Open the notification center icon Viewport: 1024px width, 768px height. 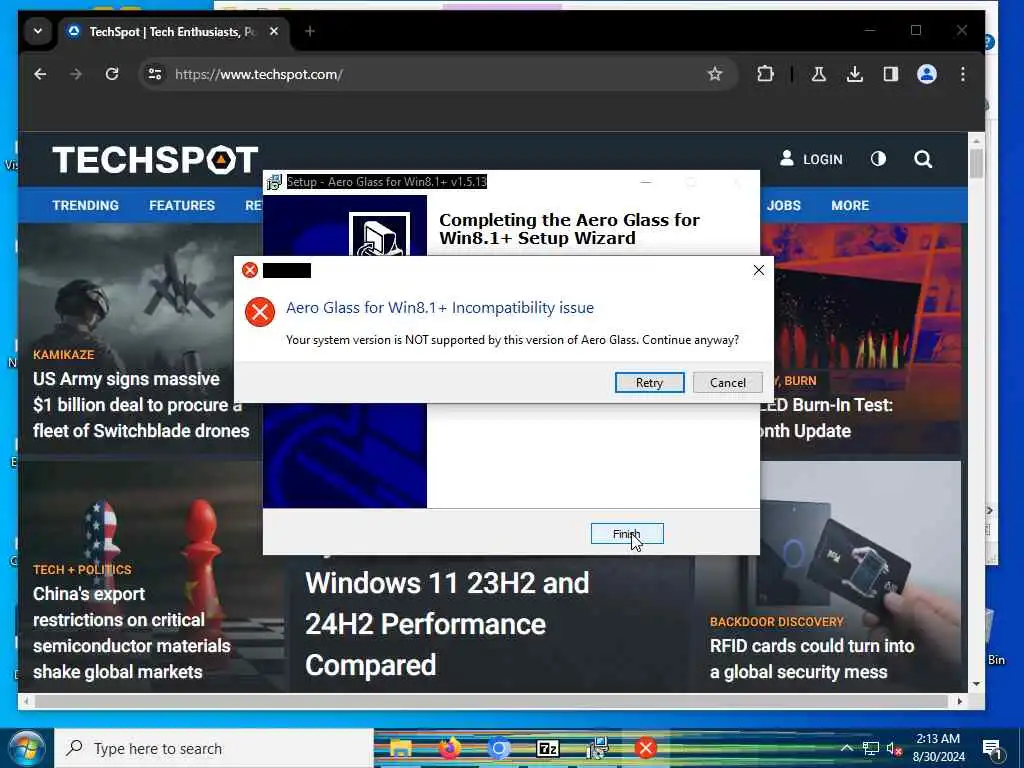(991, 749)
